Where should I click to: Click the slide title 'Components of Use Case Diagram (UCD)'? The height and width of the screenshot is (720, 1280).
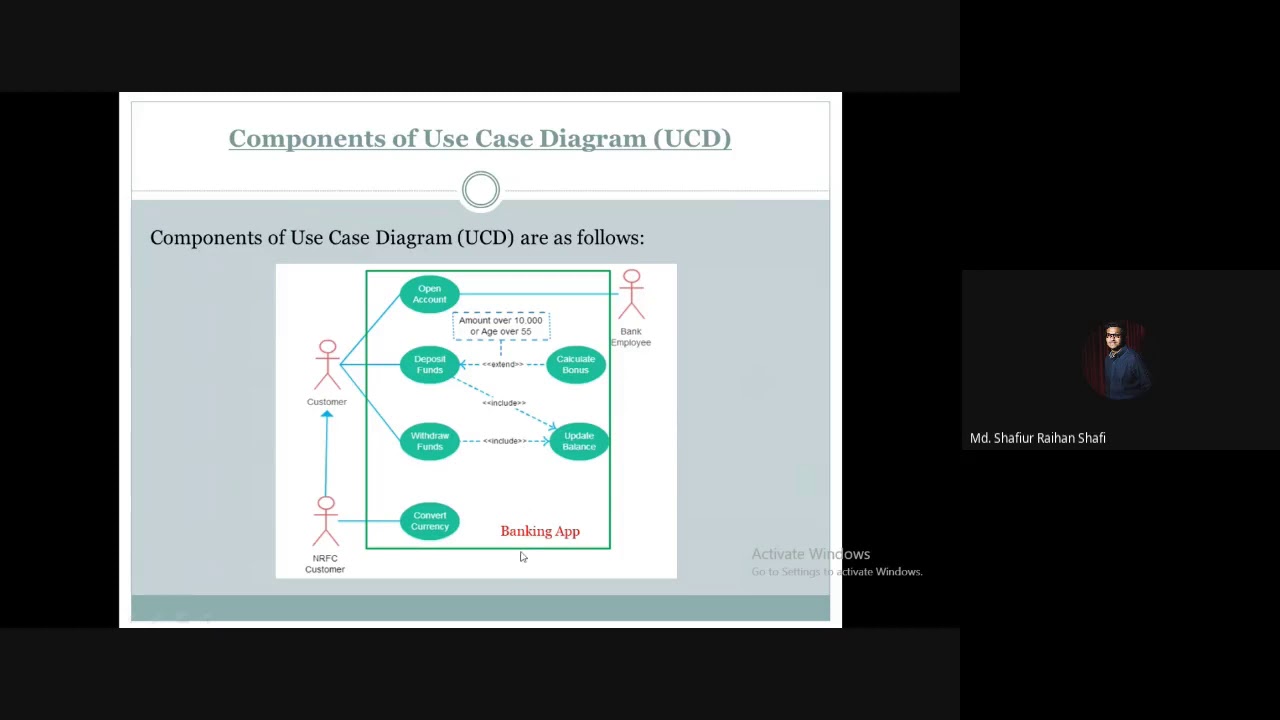(480, 139)
